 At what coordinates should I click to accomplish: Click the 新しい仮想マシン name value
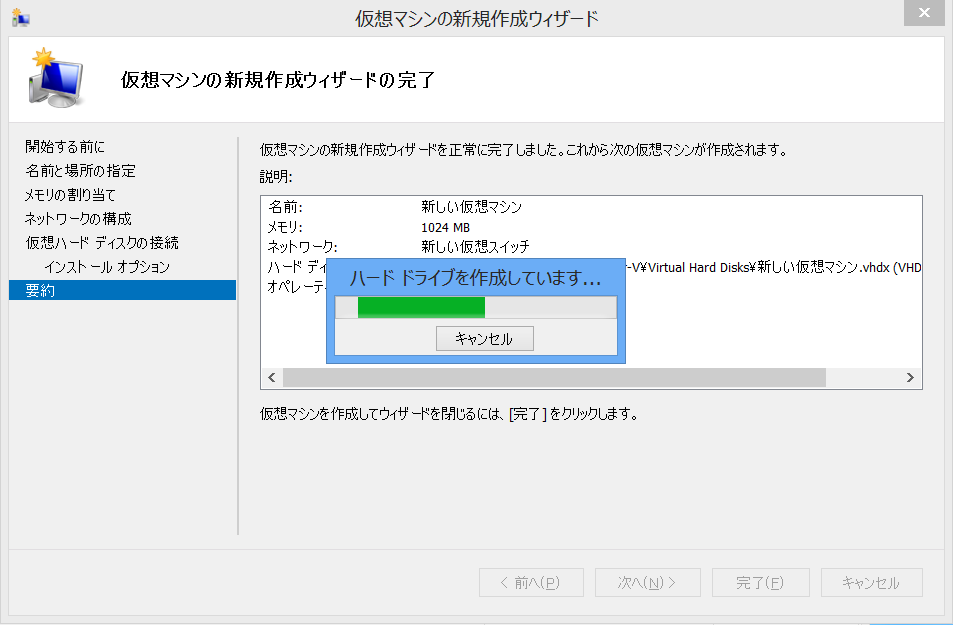[472, 207]
